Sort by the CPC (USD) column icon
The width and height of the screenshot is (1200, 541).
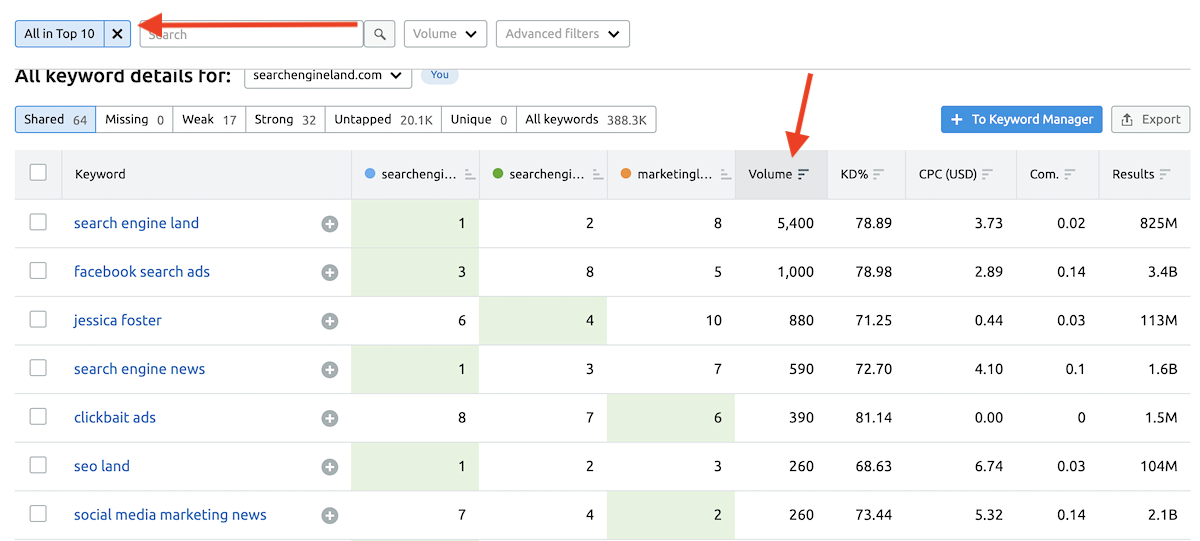[988, 174]
